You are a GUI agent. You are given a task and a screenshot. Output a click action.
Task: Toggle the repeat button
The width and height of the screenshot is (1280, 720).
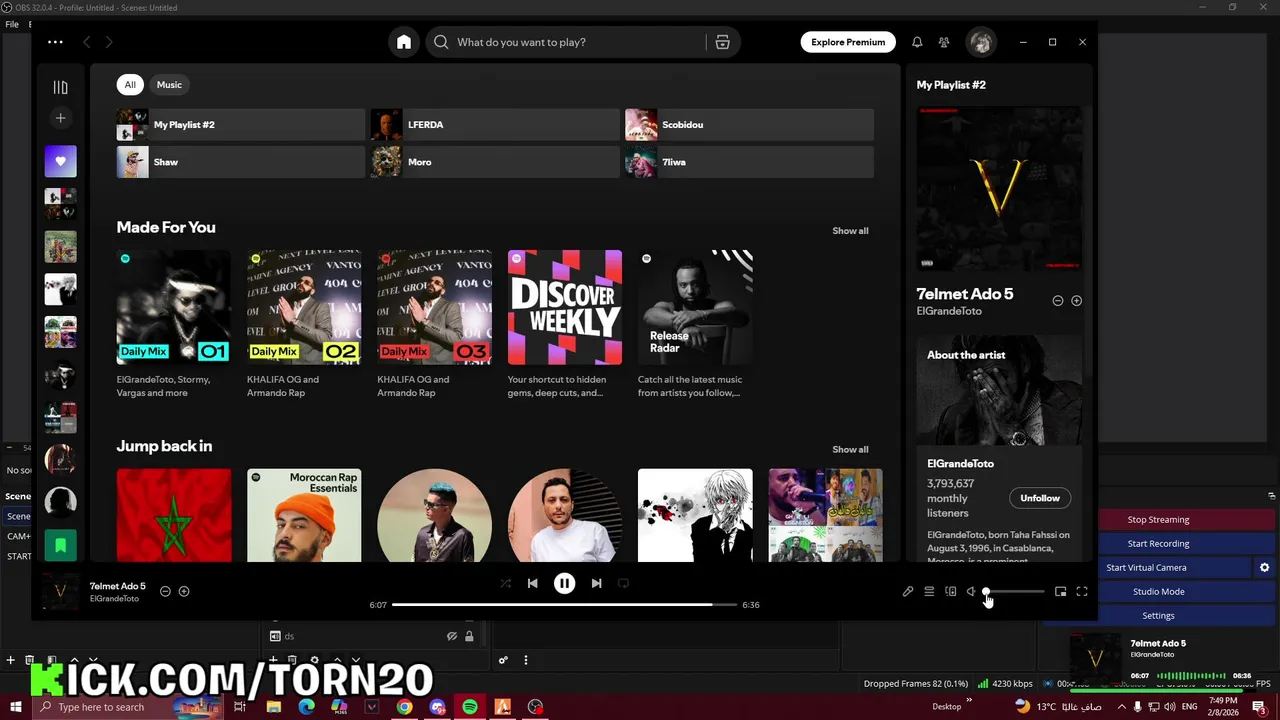pos(623,583)
